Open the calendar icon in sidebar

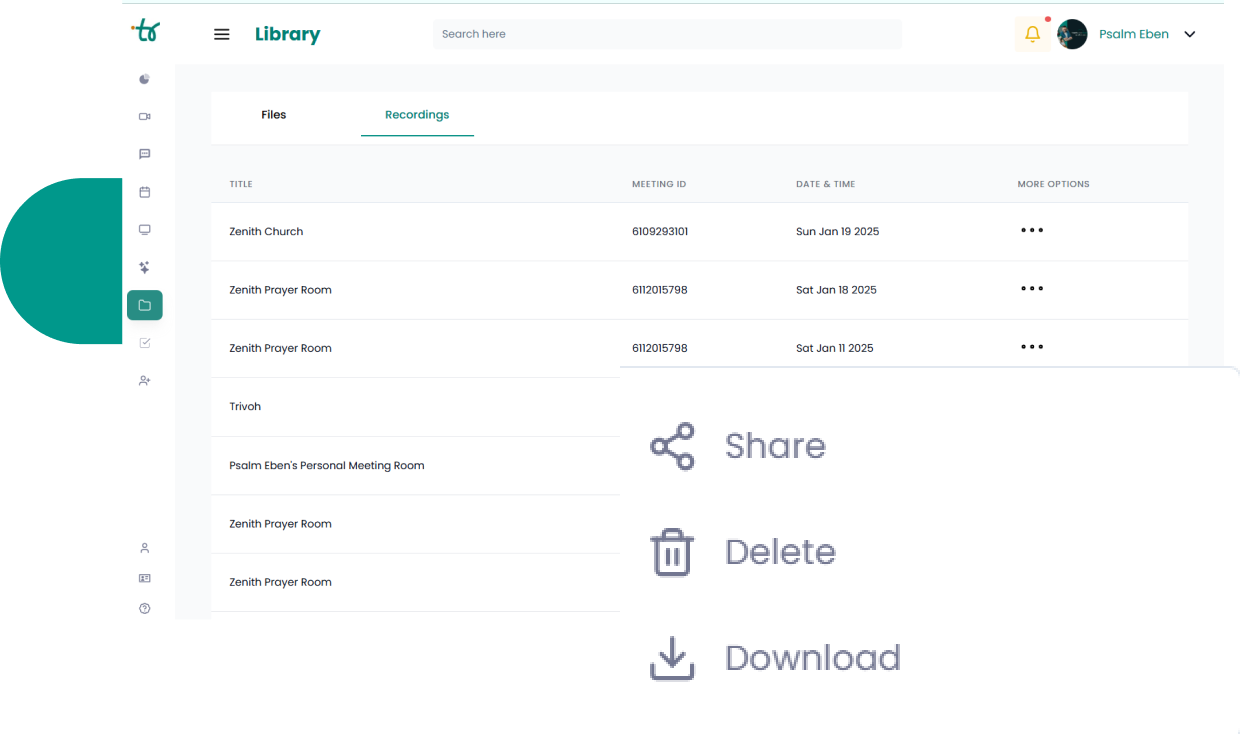point(145,192)
